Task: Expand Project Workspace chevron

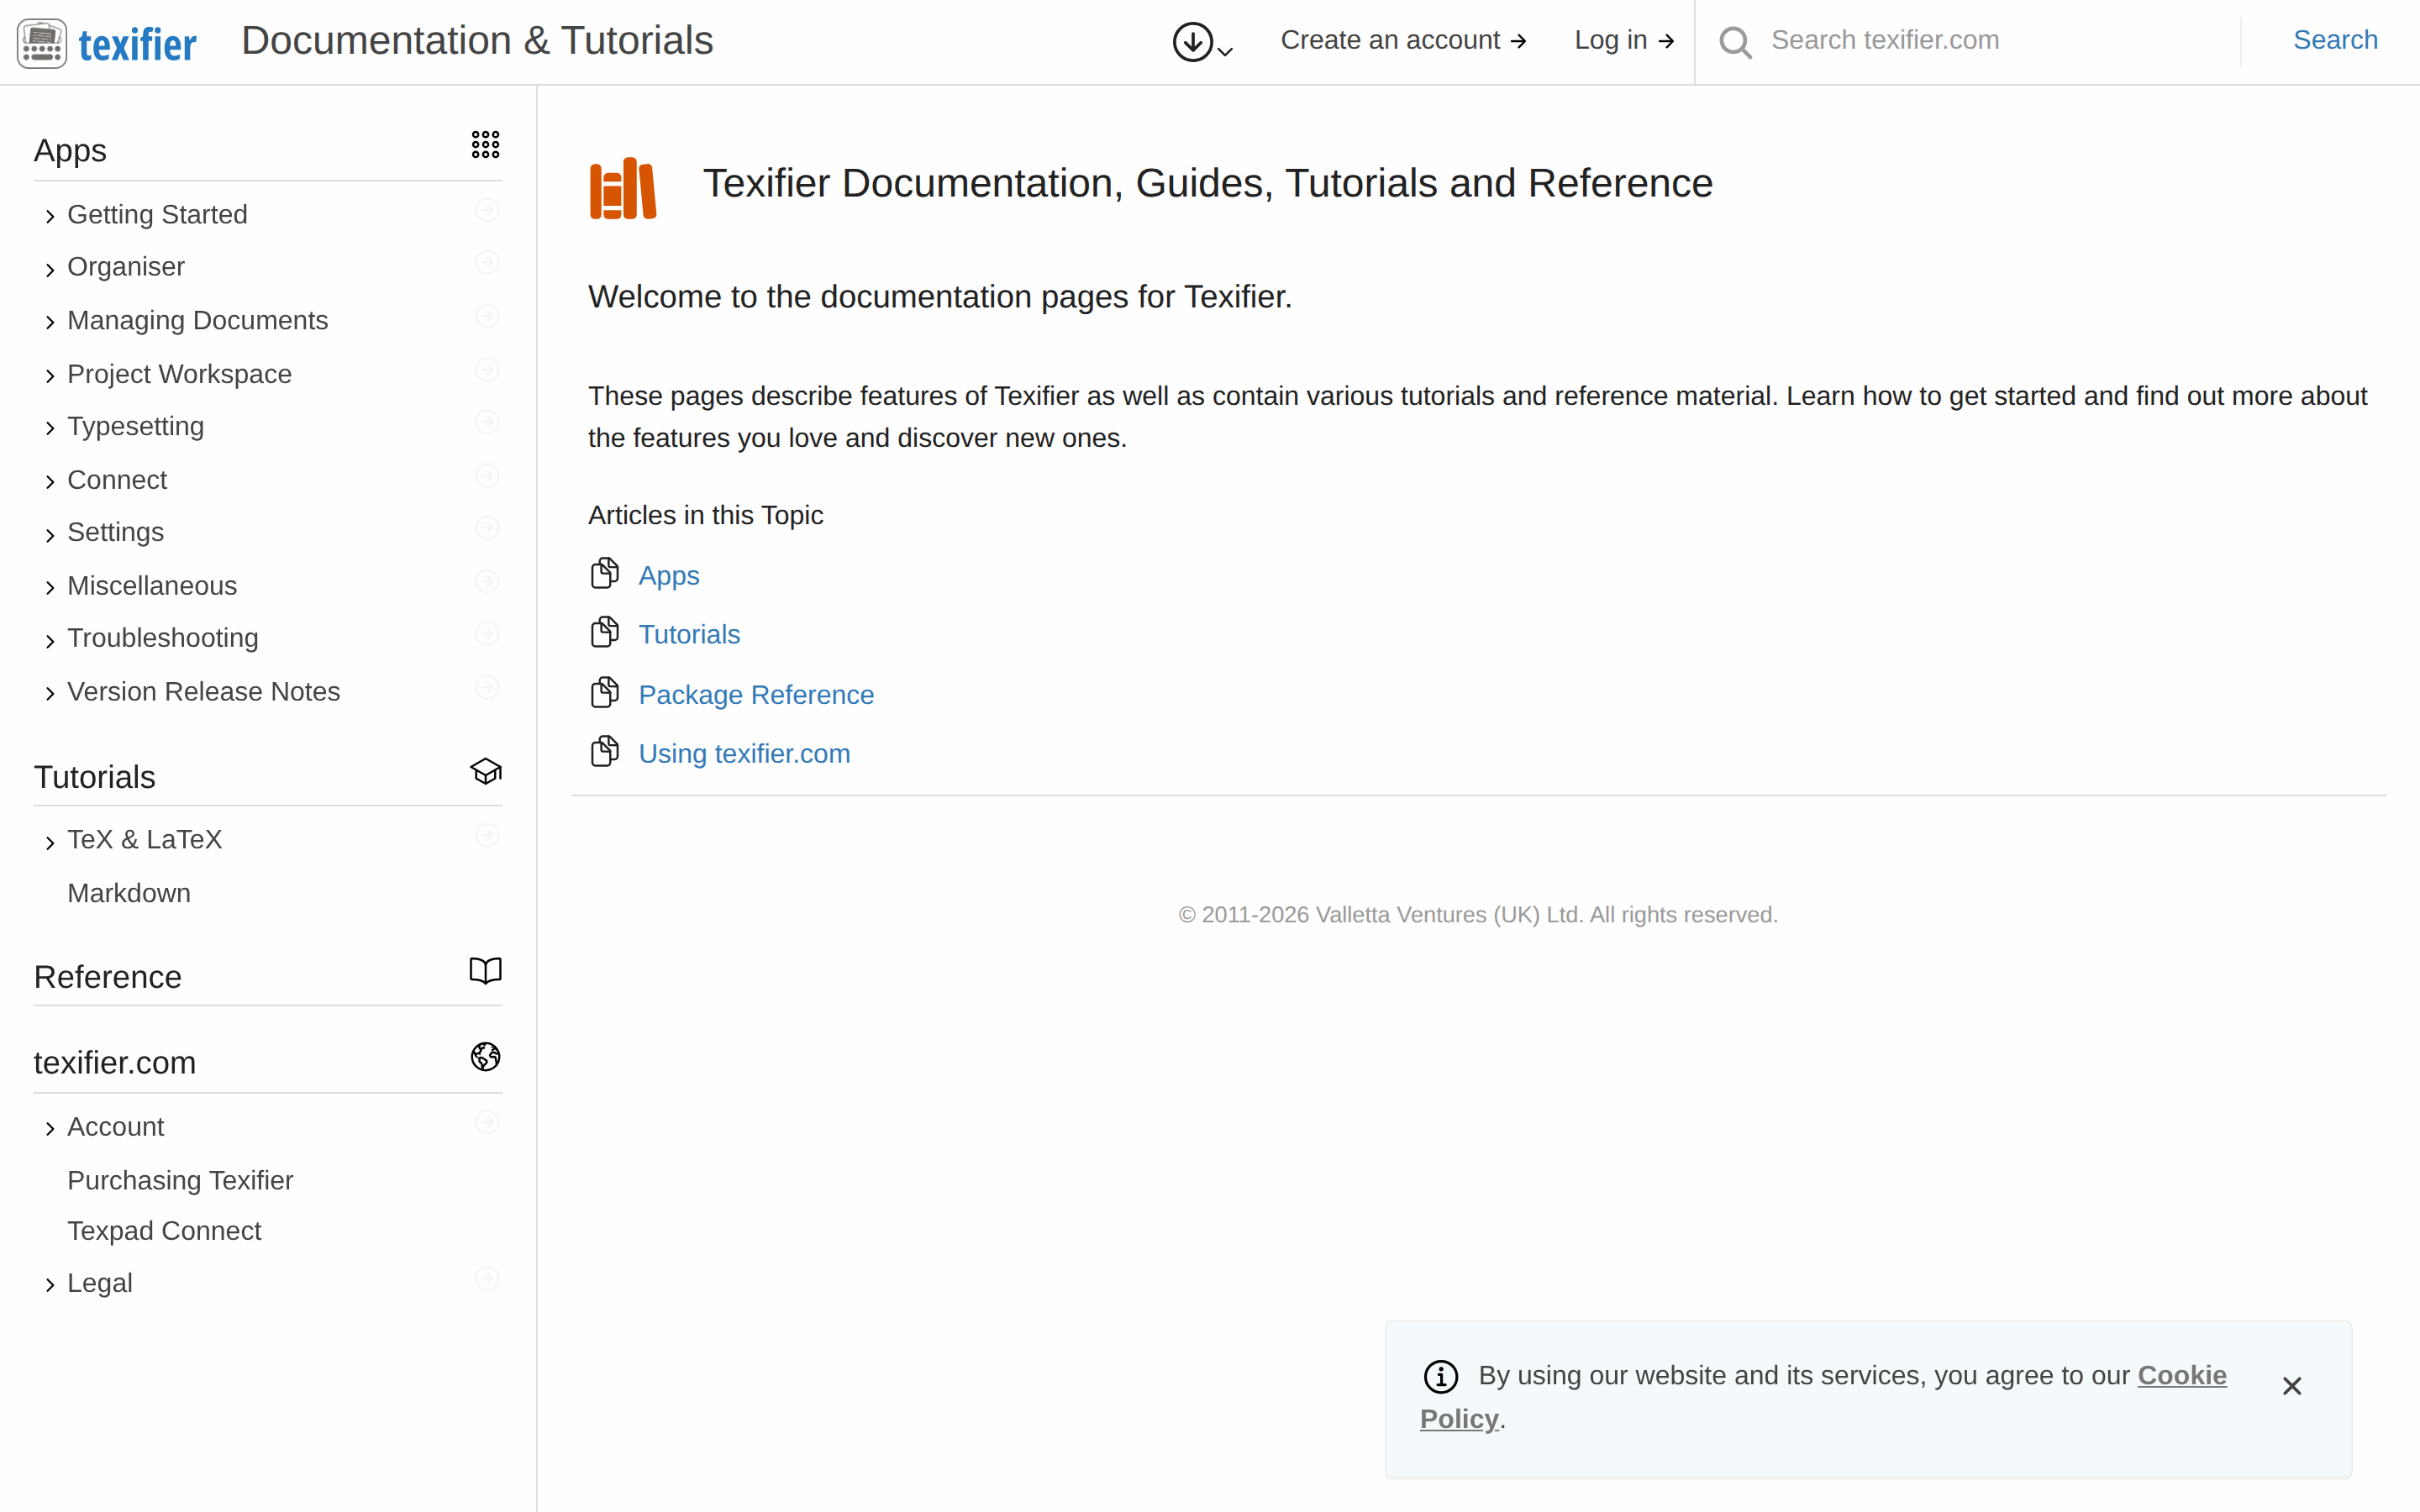Action: [x=50, y=376]
